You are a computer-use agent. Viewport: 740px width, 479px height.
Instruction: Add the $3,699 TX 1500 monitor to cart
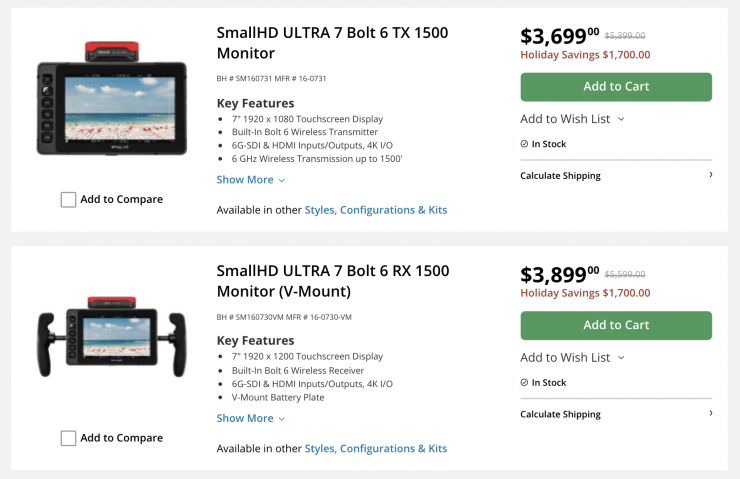point(616,87)
